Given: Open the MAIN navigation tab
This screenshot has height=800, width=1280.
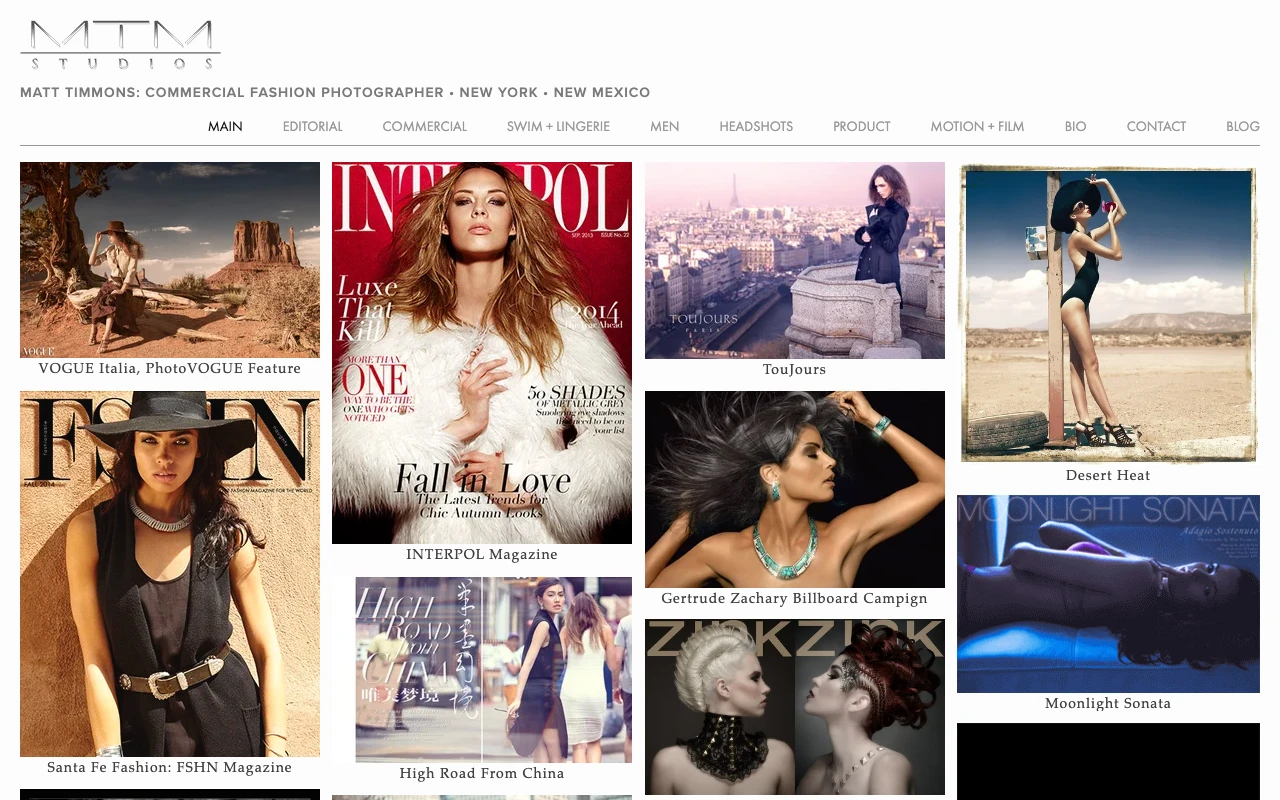Looking at the screenshot, I should (x=225, y=126).
